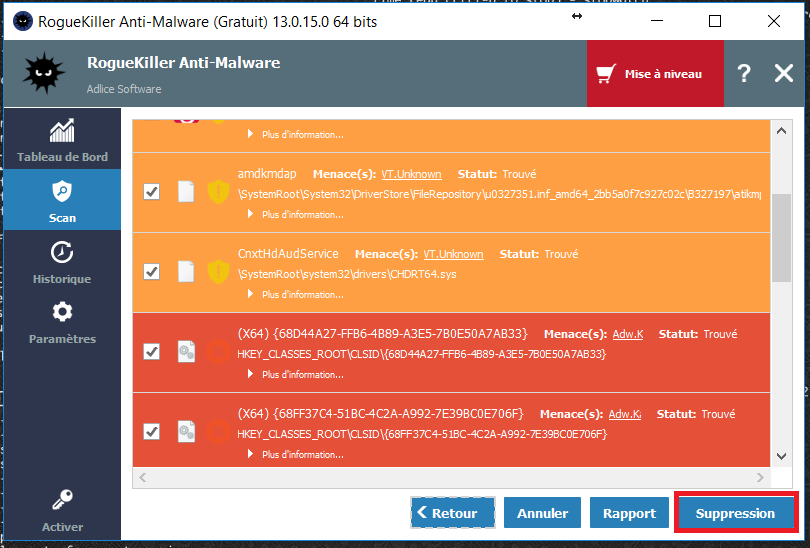Click red threat icon for 68FF37C4 entry

pyautogui.click(x=219, y=432)
